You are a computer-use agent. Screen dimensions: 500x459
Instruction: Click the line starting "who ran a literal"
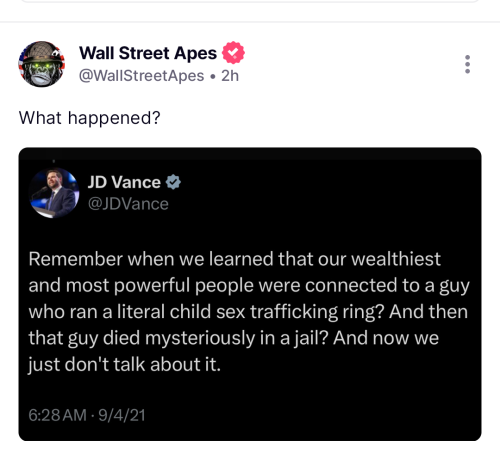(248, 312)
